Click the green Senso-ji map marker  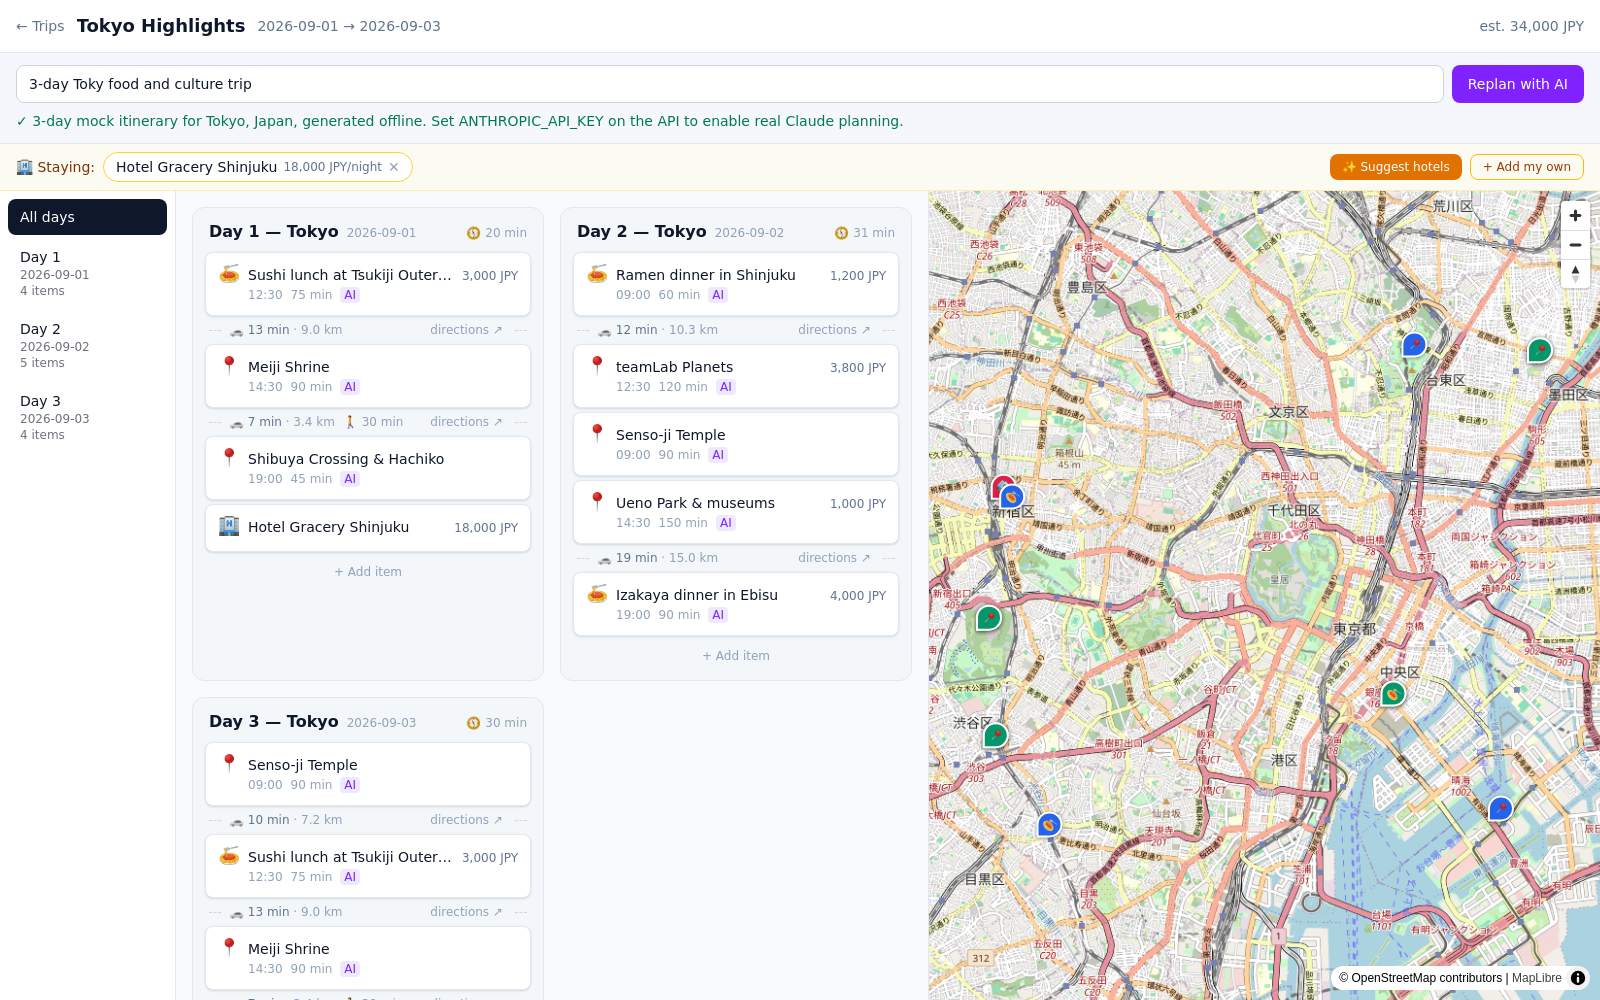[1539, 351]
